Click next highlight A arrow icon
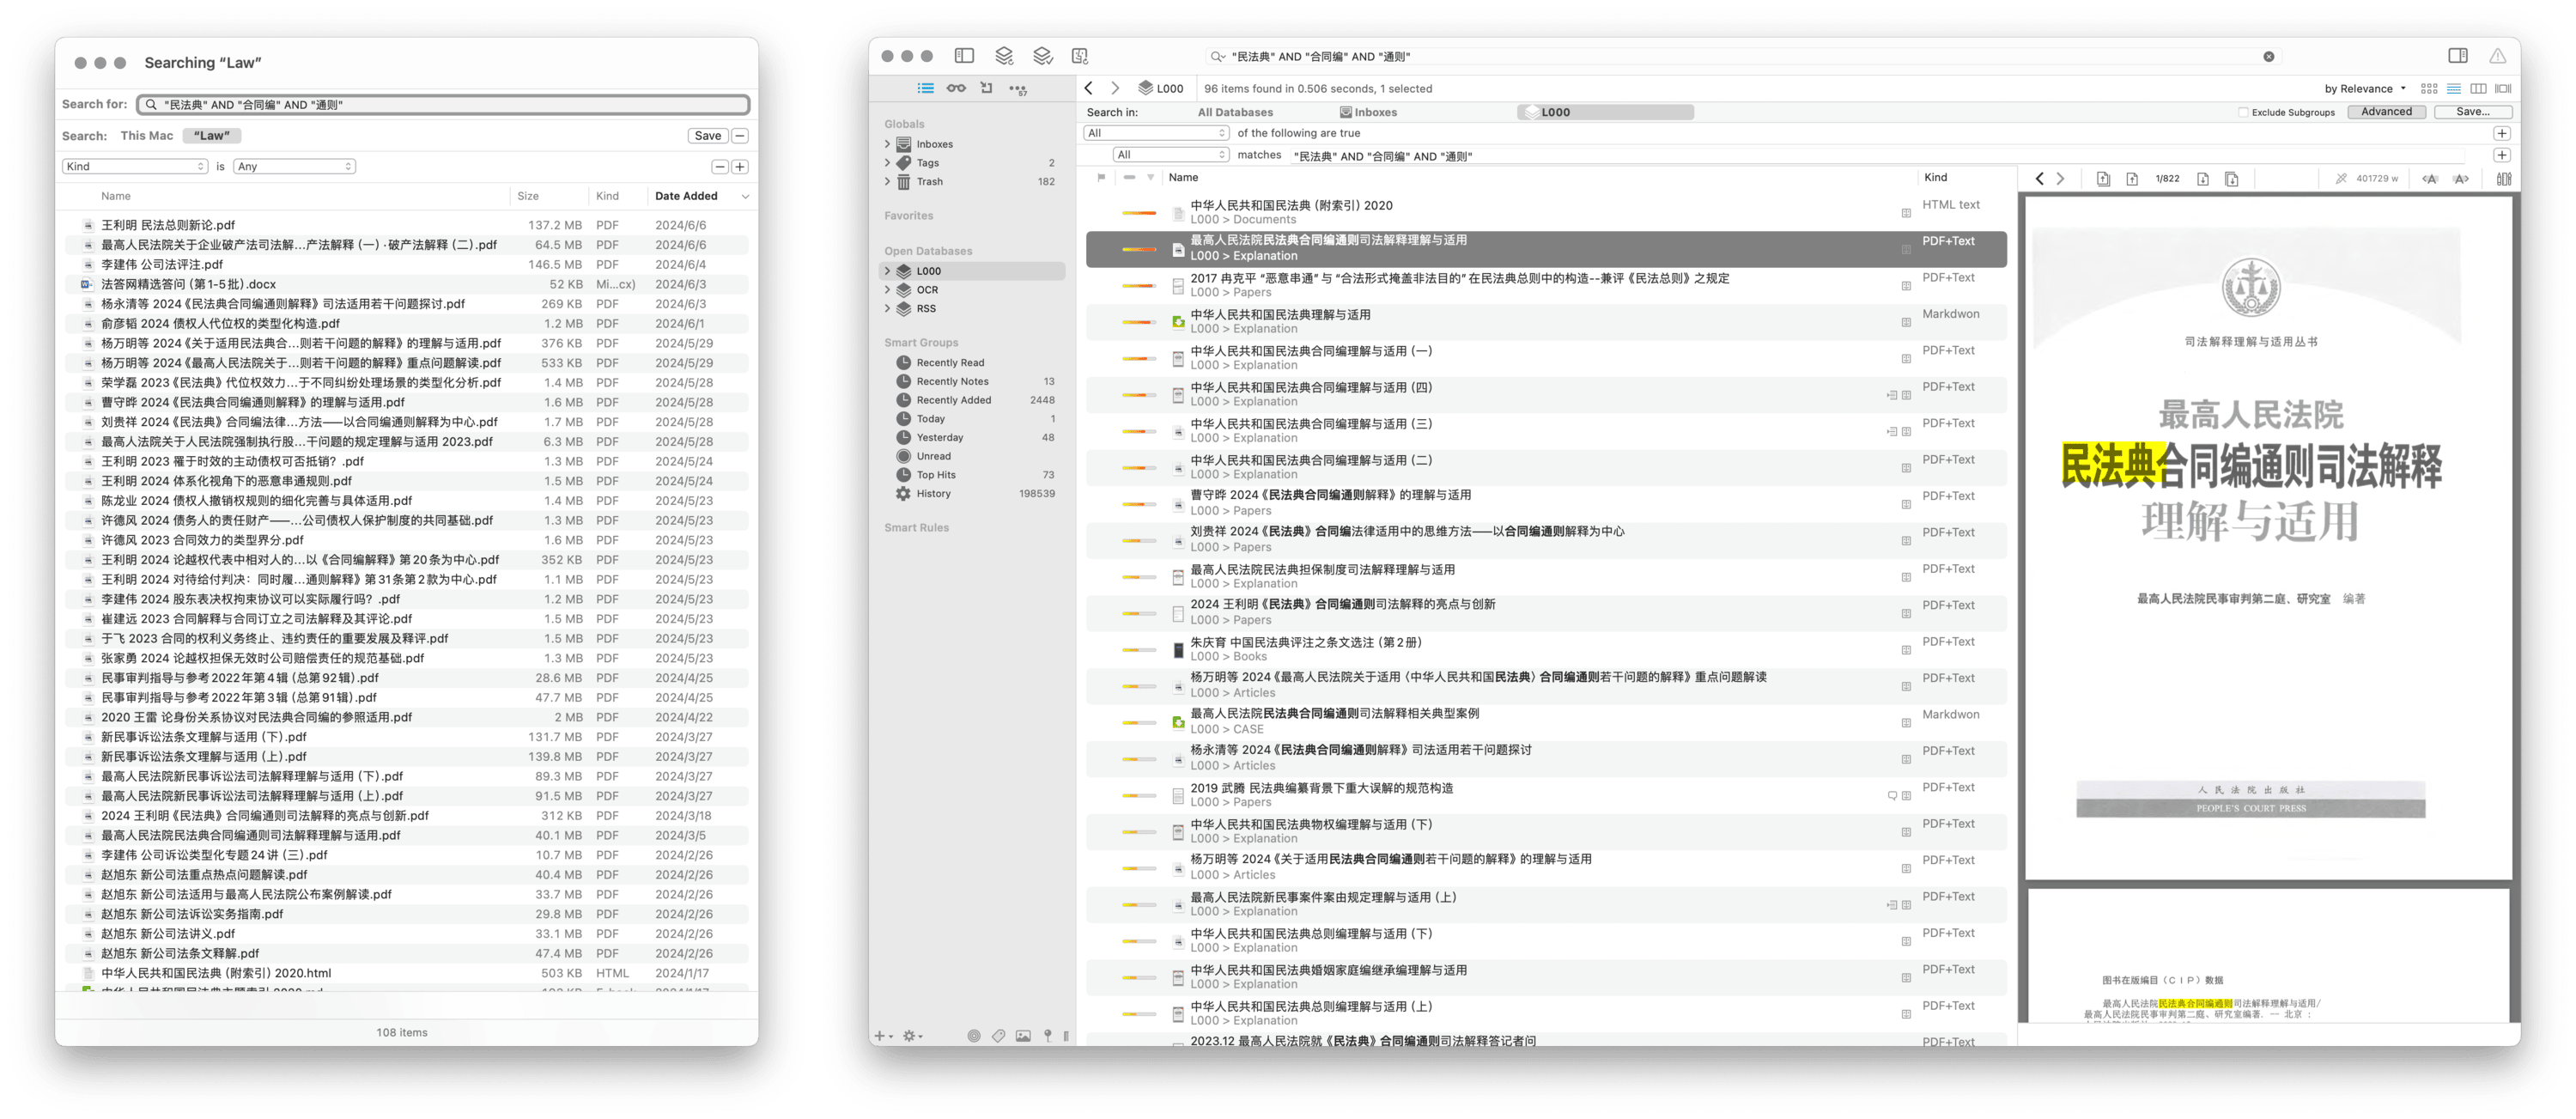The width and height of the screenshot is (2576, 1119). 2461,179
